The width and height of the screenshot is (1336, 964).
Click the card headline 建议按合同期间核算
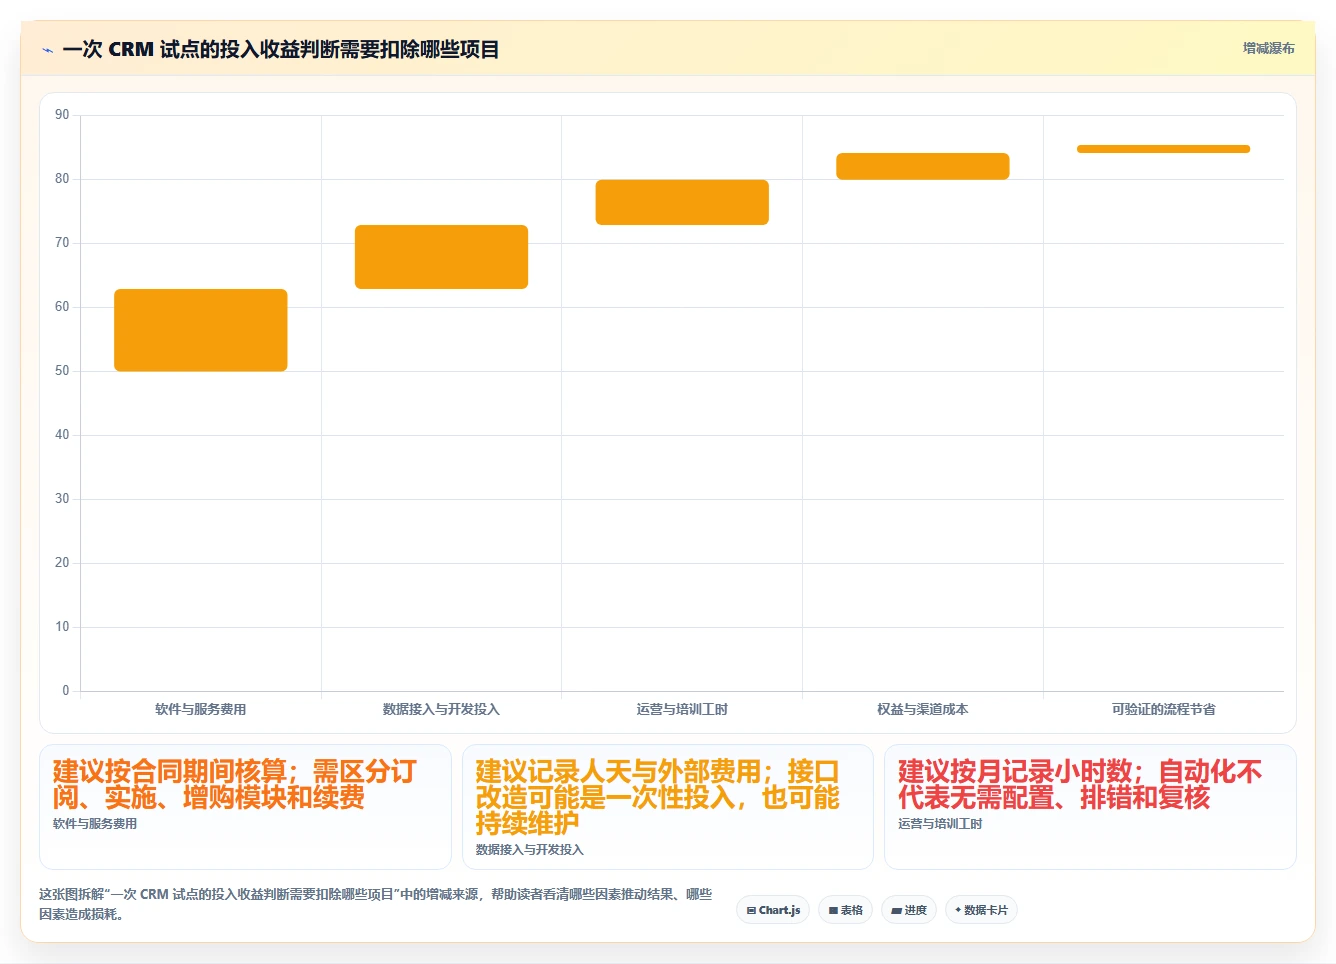coord(235,785)
